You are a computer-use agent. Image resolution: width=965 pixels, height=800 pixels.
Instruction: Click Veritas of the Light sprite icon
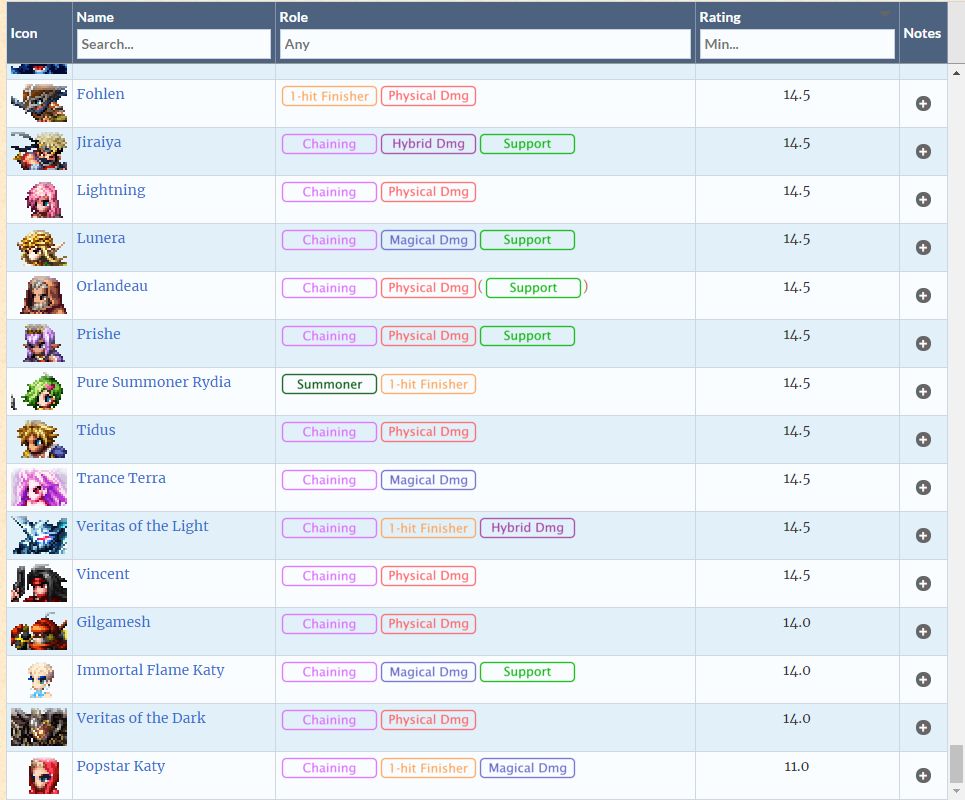coord(39,535)
